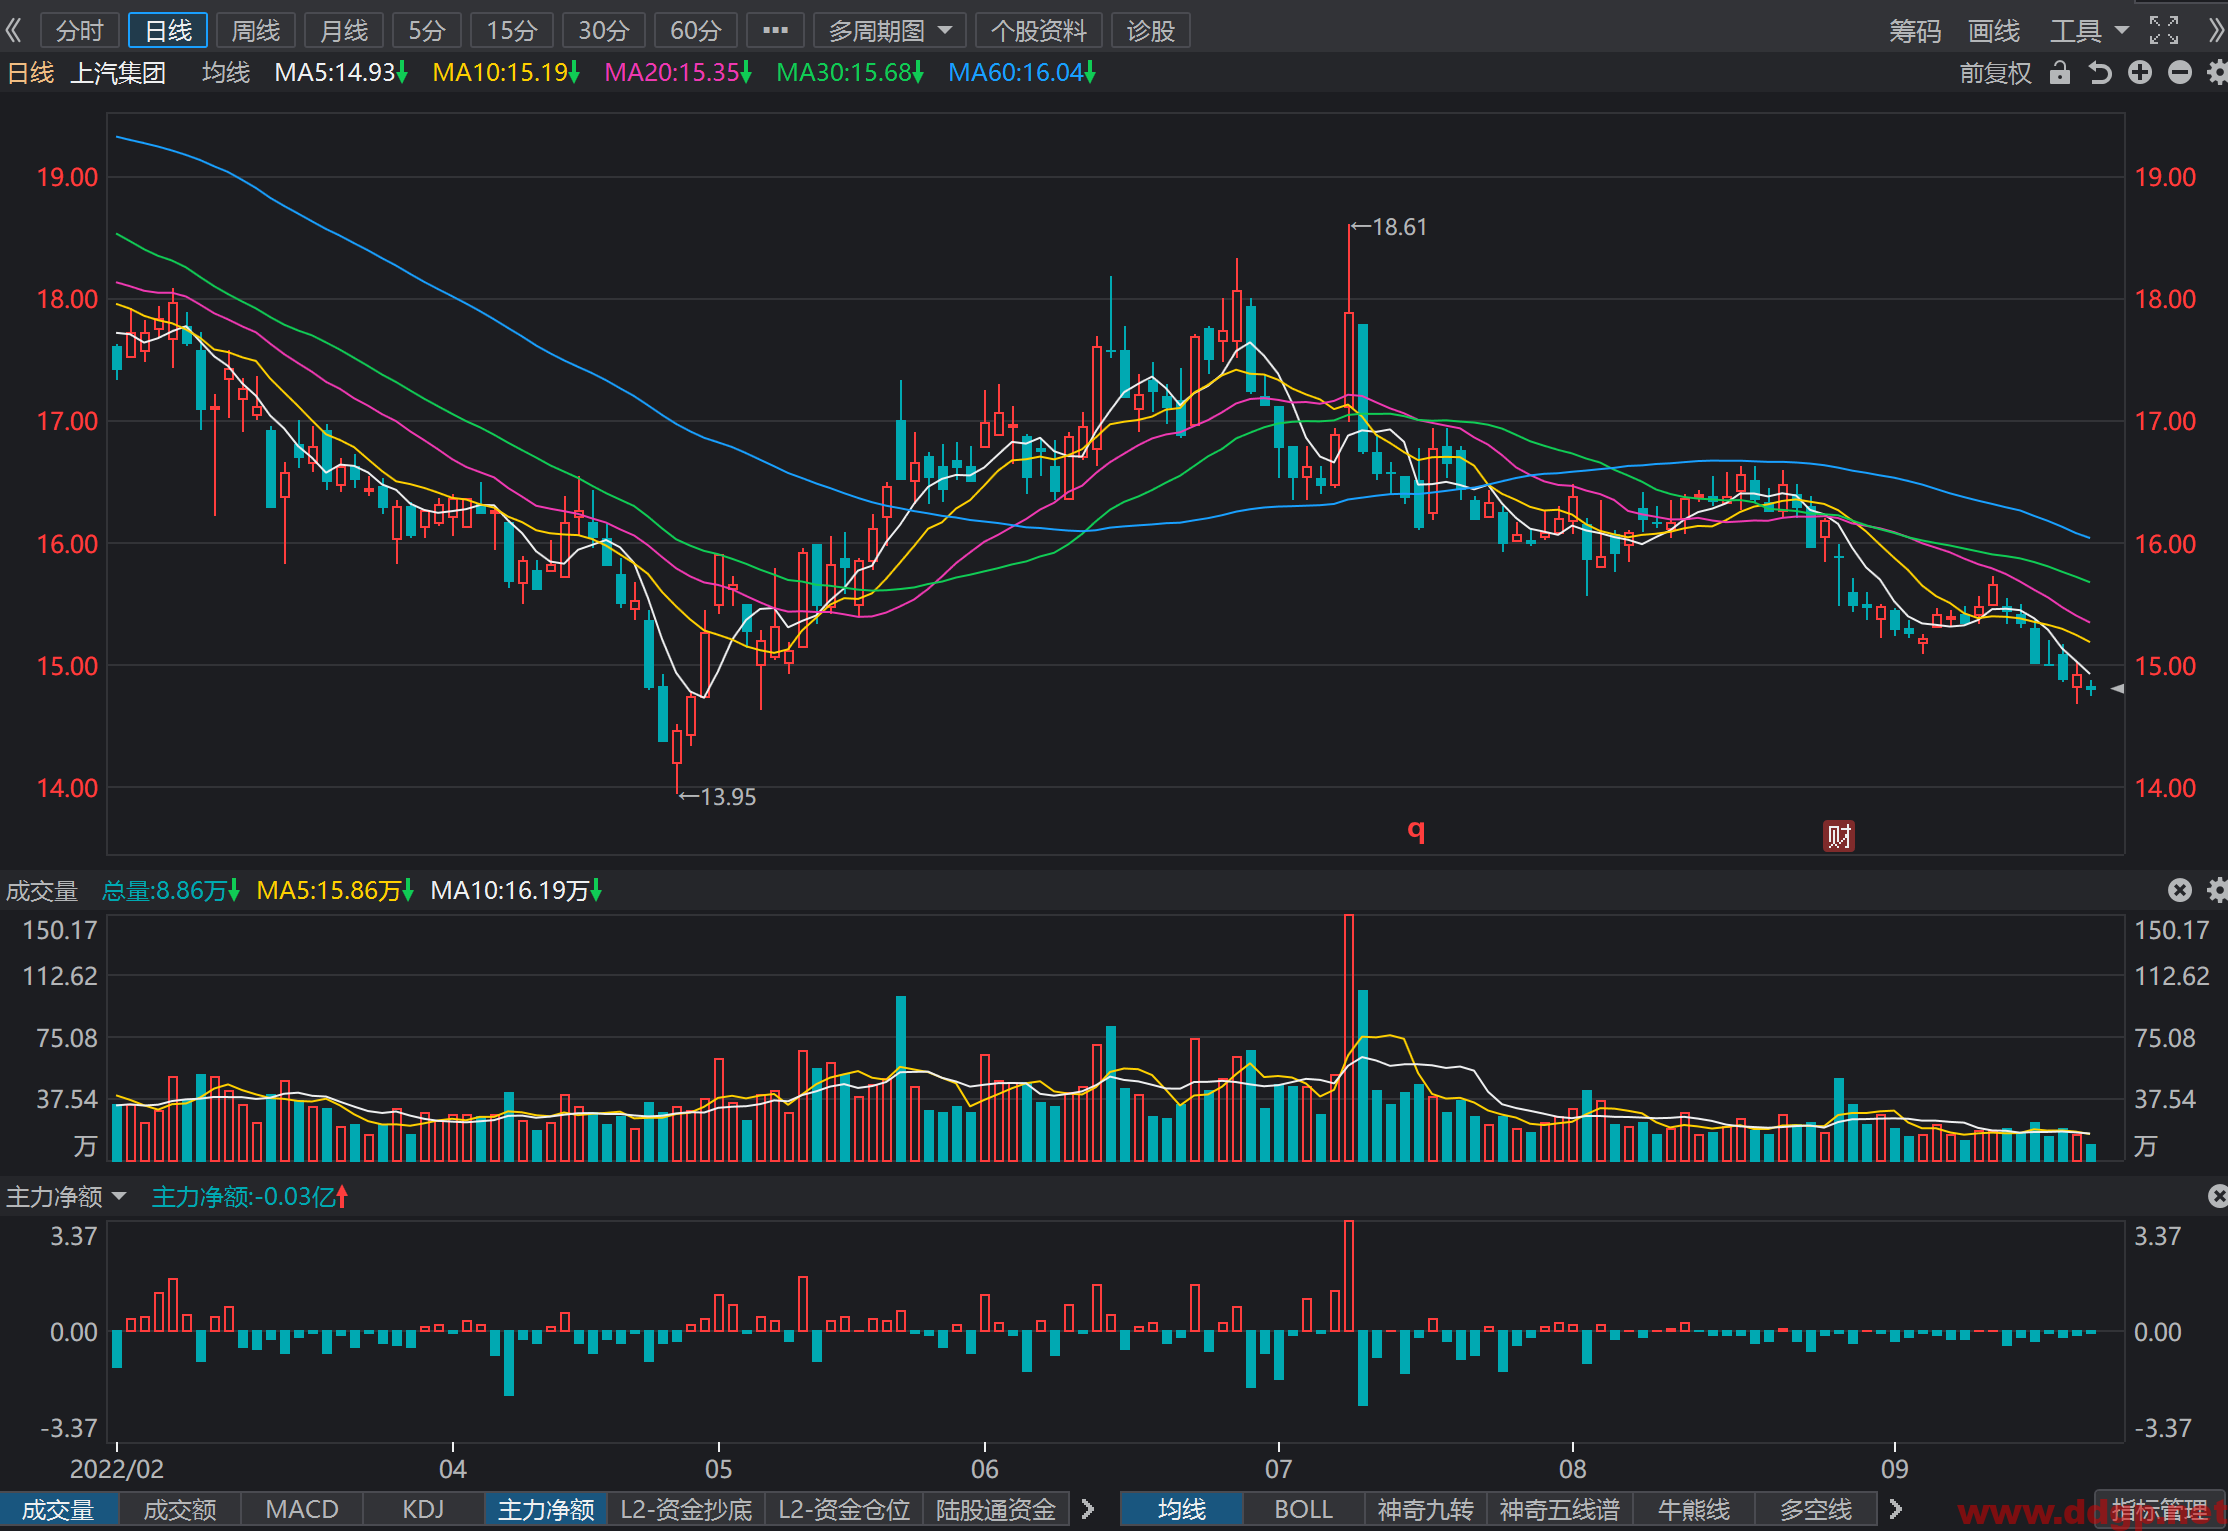This screenshot has height=1531, width=2228.
Task: Expand the 工具 tools dropdown
Action: pyautogui.click(x=2088, y=30)
